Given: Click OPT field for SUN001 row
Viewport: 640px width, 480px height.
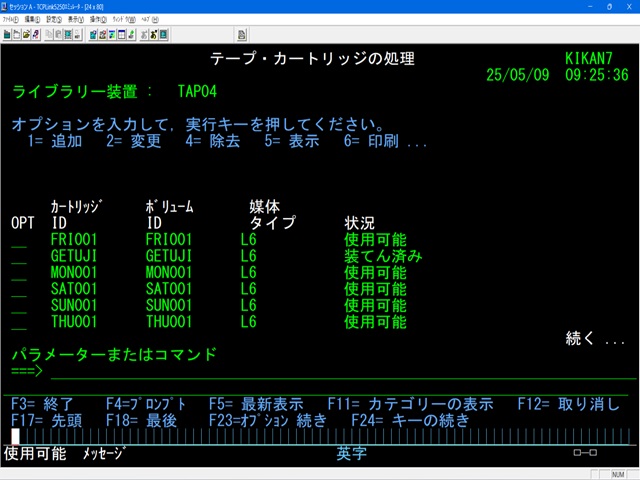Looking at the screenshot, I should [x=19, y=305].
